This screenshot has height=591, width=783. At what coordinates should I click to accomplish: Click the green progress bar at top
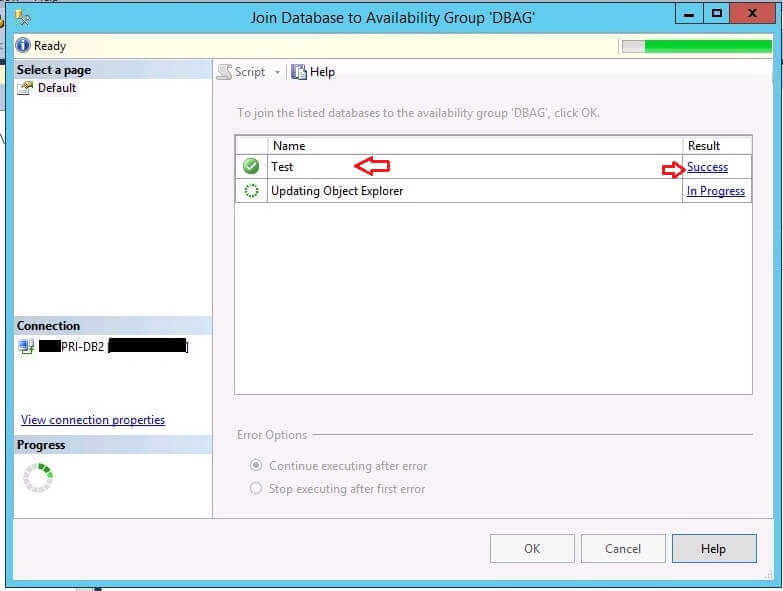697,46
